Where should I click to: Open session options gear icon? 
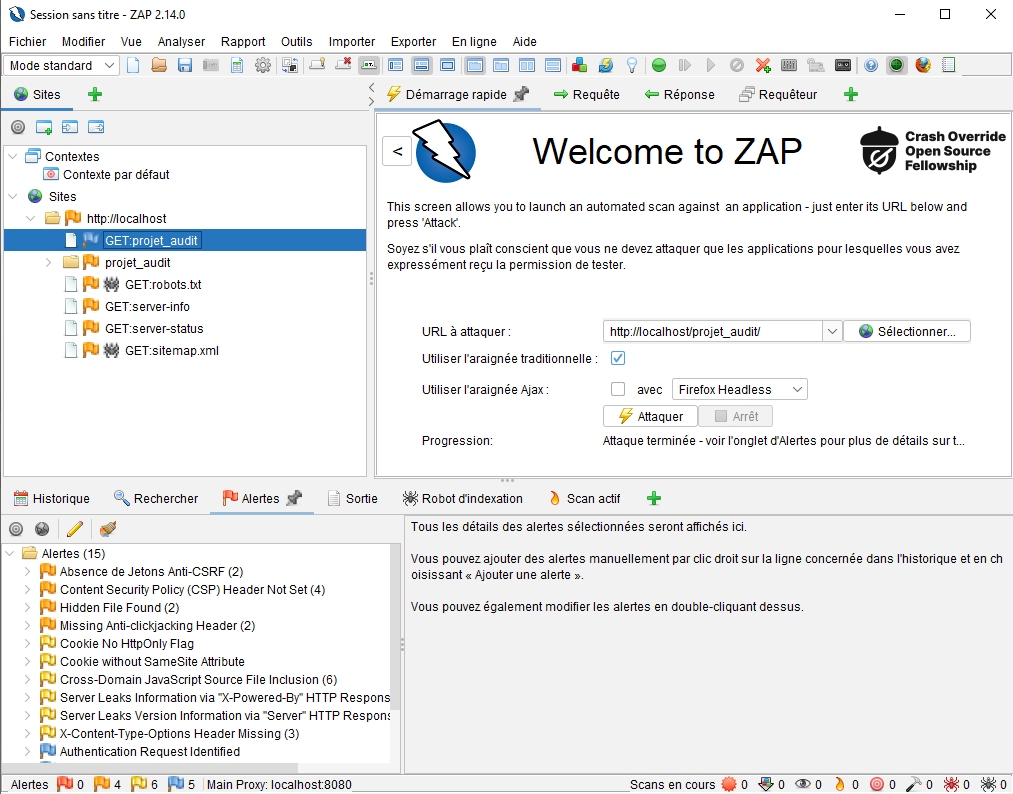click(263, 66)
